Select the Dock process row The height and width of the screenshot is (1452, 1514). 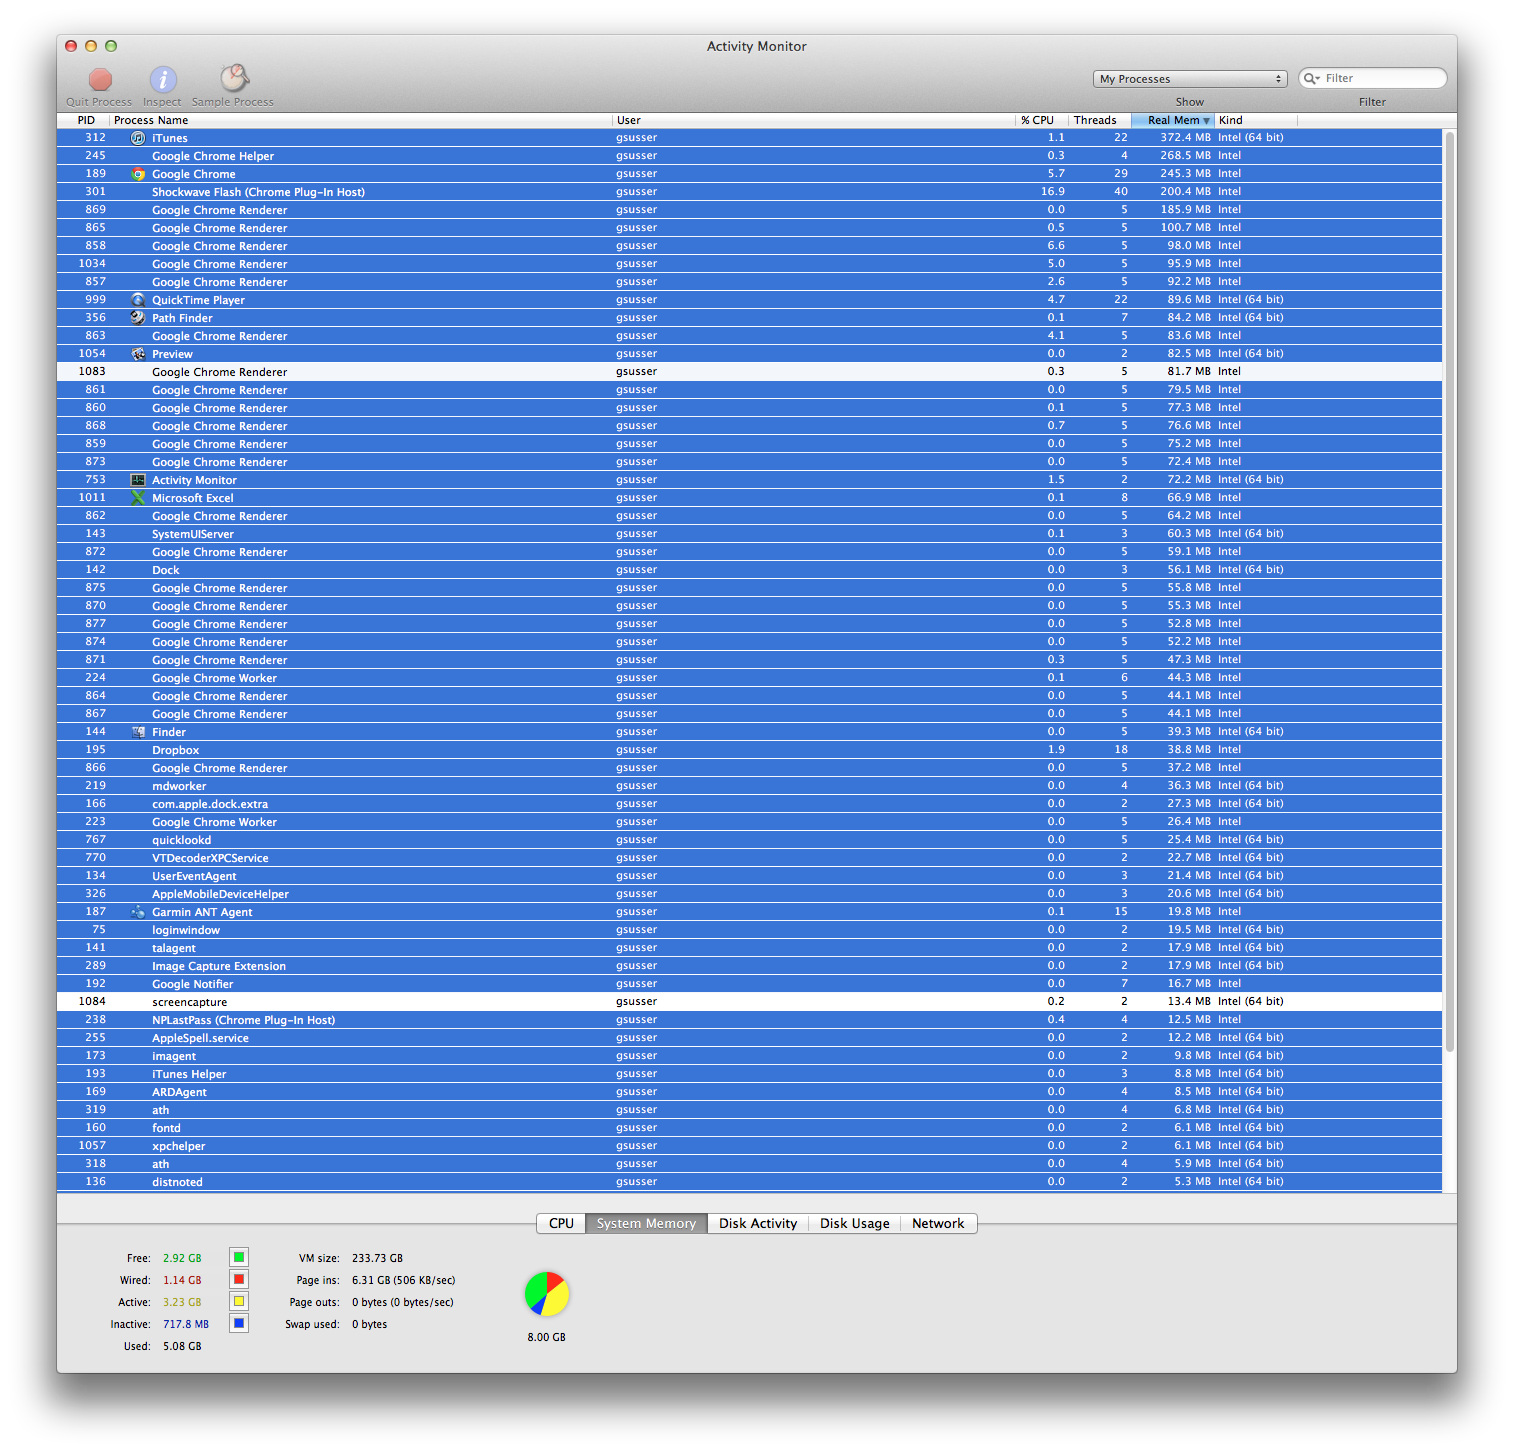coord(749,570)
